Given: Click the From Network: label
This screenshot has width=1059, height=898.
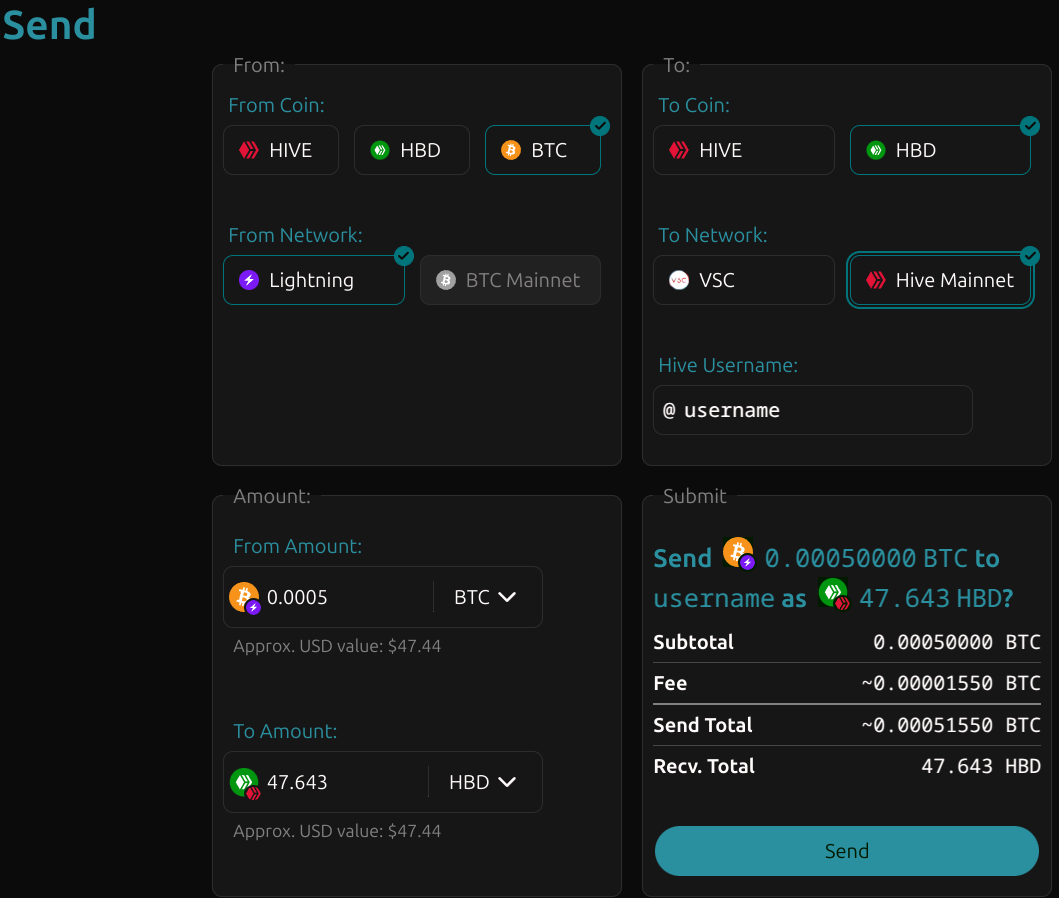Looking at the screenshot, I should click(x=295, y=235).
